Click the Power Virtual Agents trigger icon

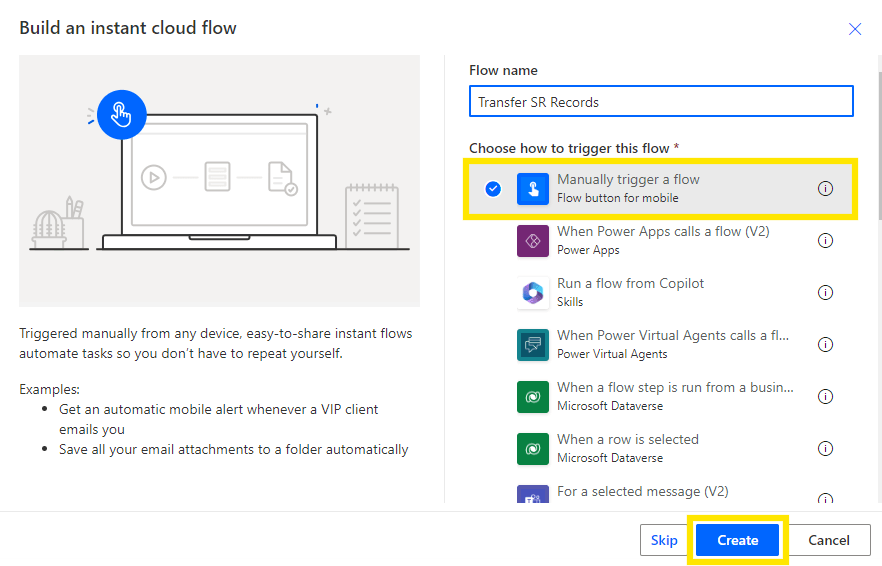[x=533, y=344]
